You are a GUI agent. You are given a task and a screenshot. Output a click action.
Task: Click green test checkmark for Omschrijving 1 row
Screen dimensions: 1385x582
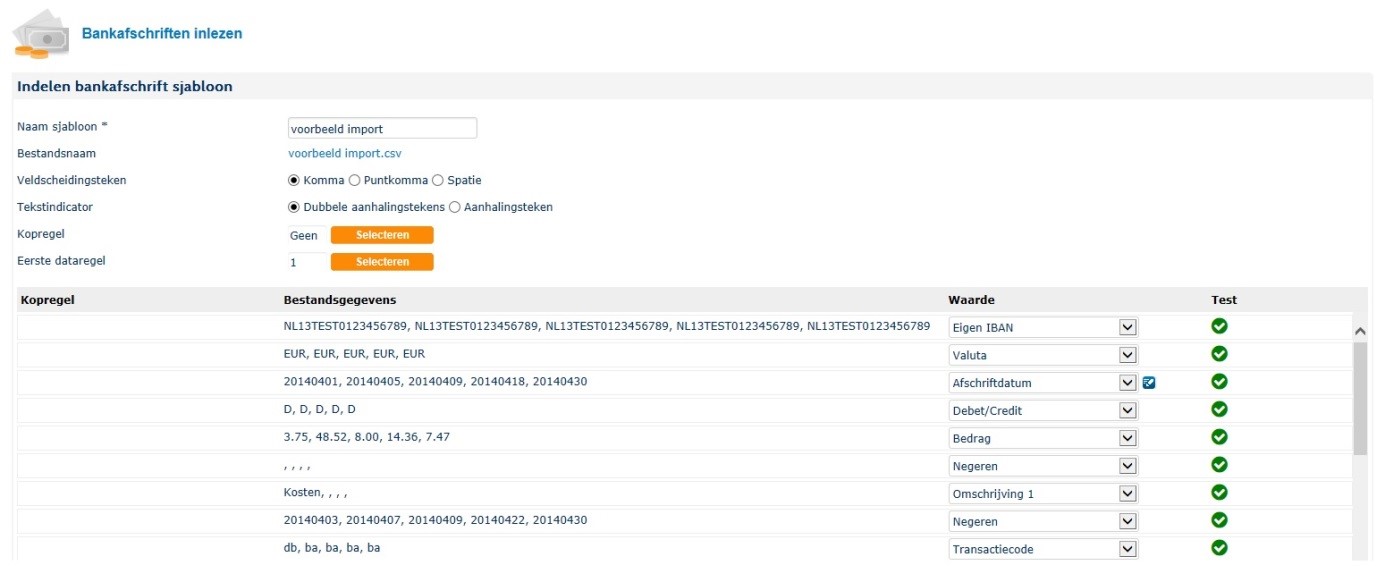[x=1219, y=492]
